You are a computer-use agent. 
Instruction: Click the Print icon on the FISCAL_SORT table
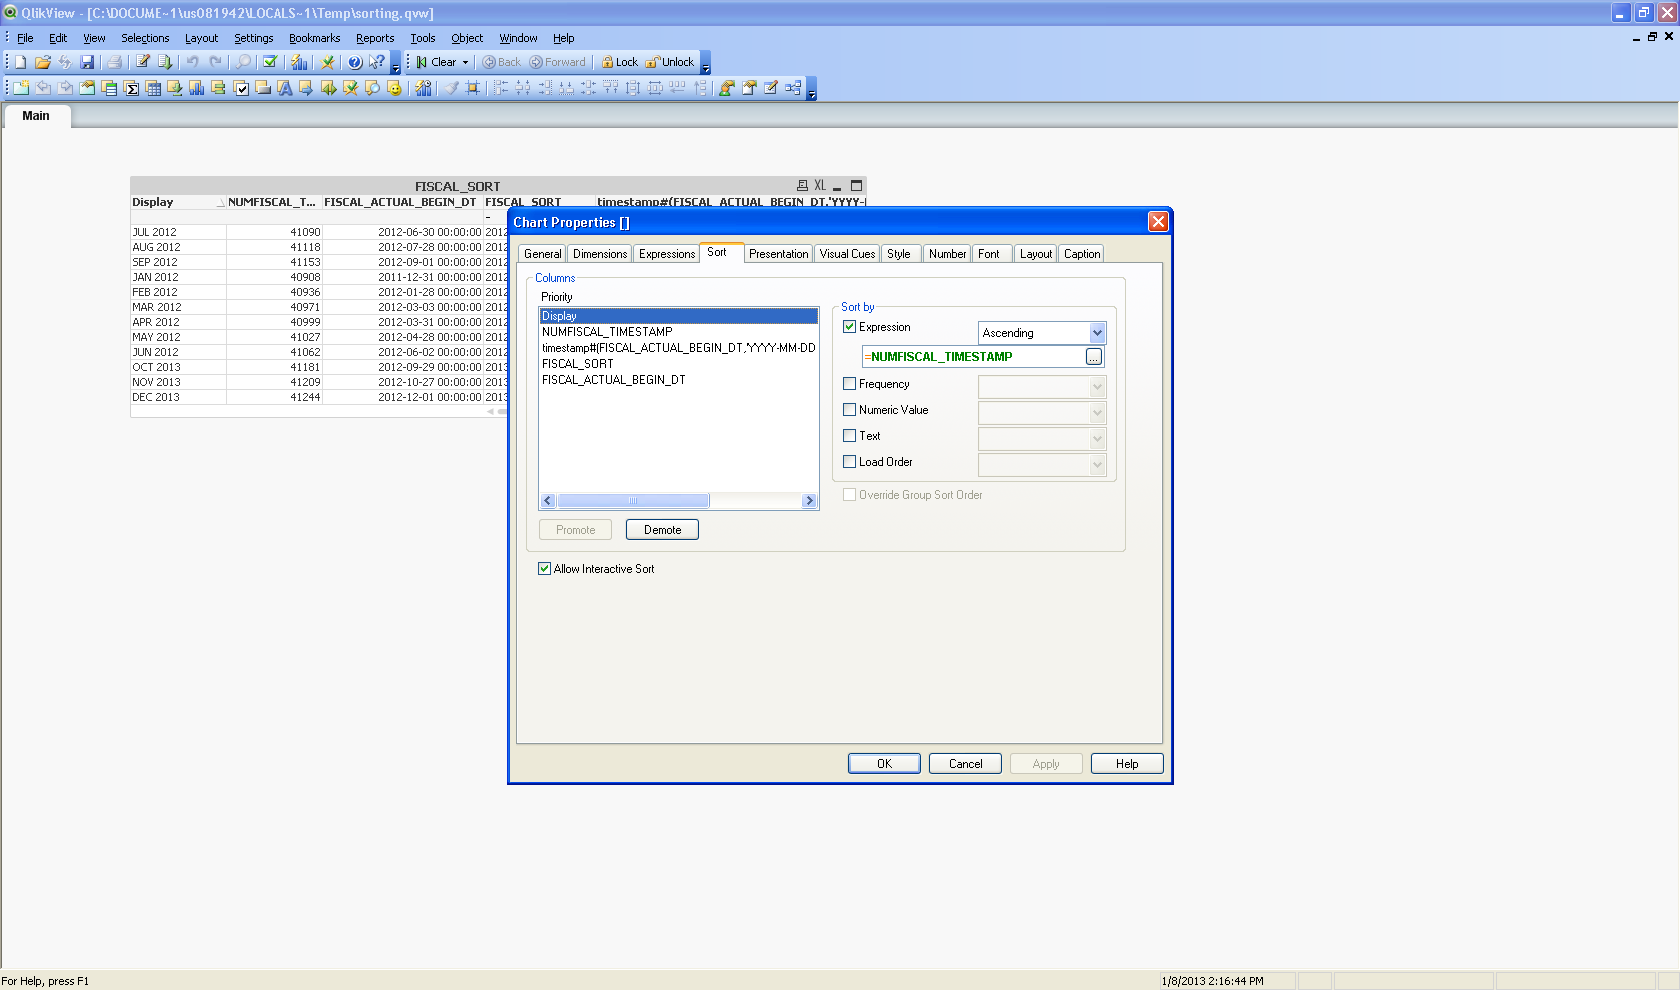point(802,186)
